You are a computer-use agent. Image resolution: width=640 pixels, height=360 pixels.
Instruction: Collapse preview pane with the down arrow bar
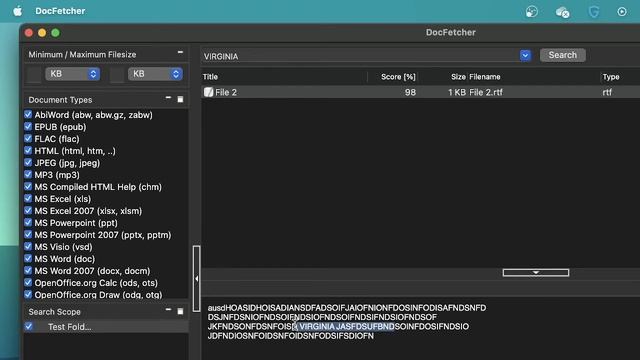[x=536, y=272]
